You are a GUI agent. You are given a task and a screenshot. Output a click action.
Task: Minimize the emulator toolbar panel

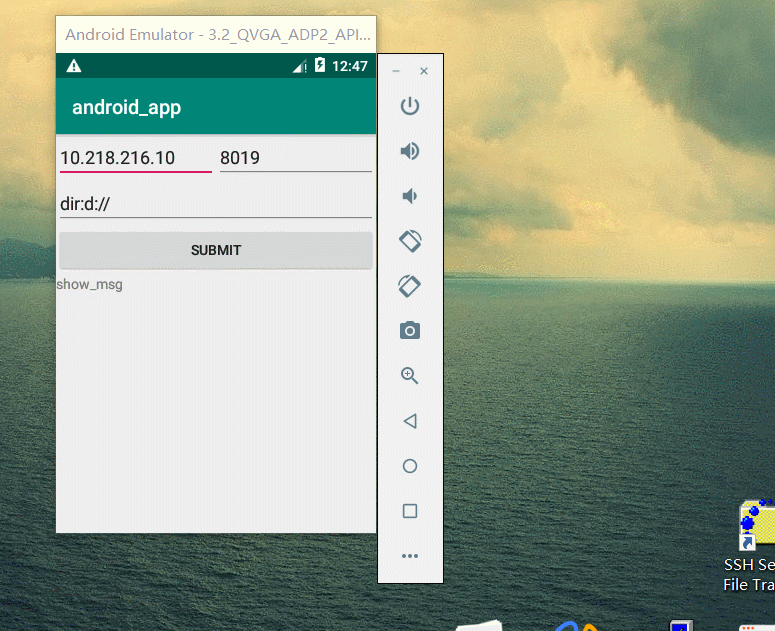(396, 71)
